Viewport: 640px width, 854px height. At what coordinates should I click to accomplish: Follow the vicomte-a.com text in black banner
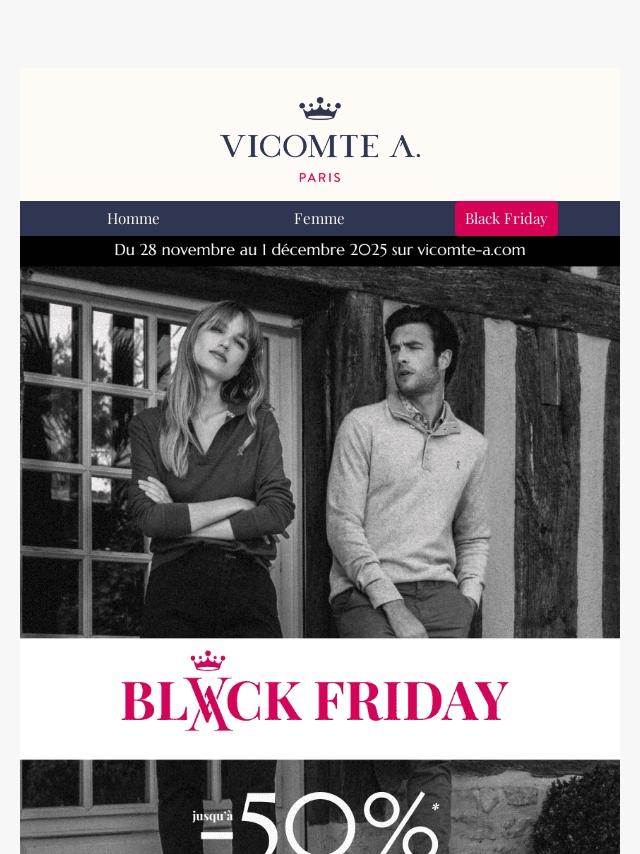click(x=471, y=250)
